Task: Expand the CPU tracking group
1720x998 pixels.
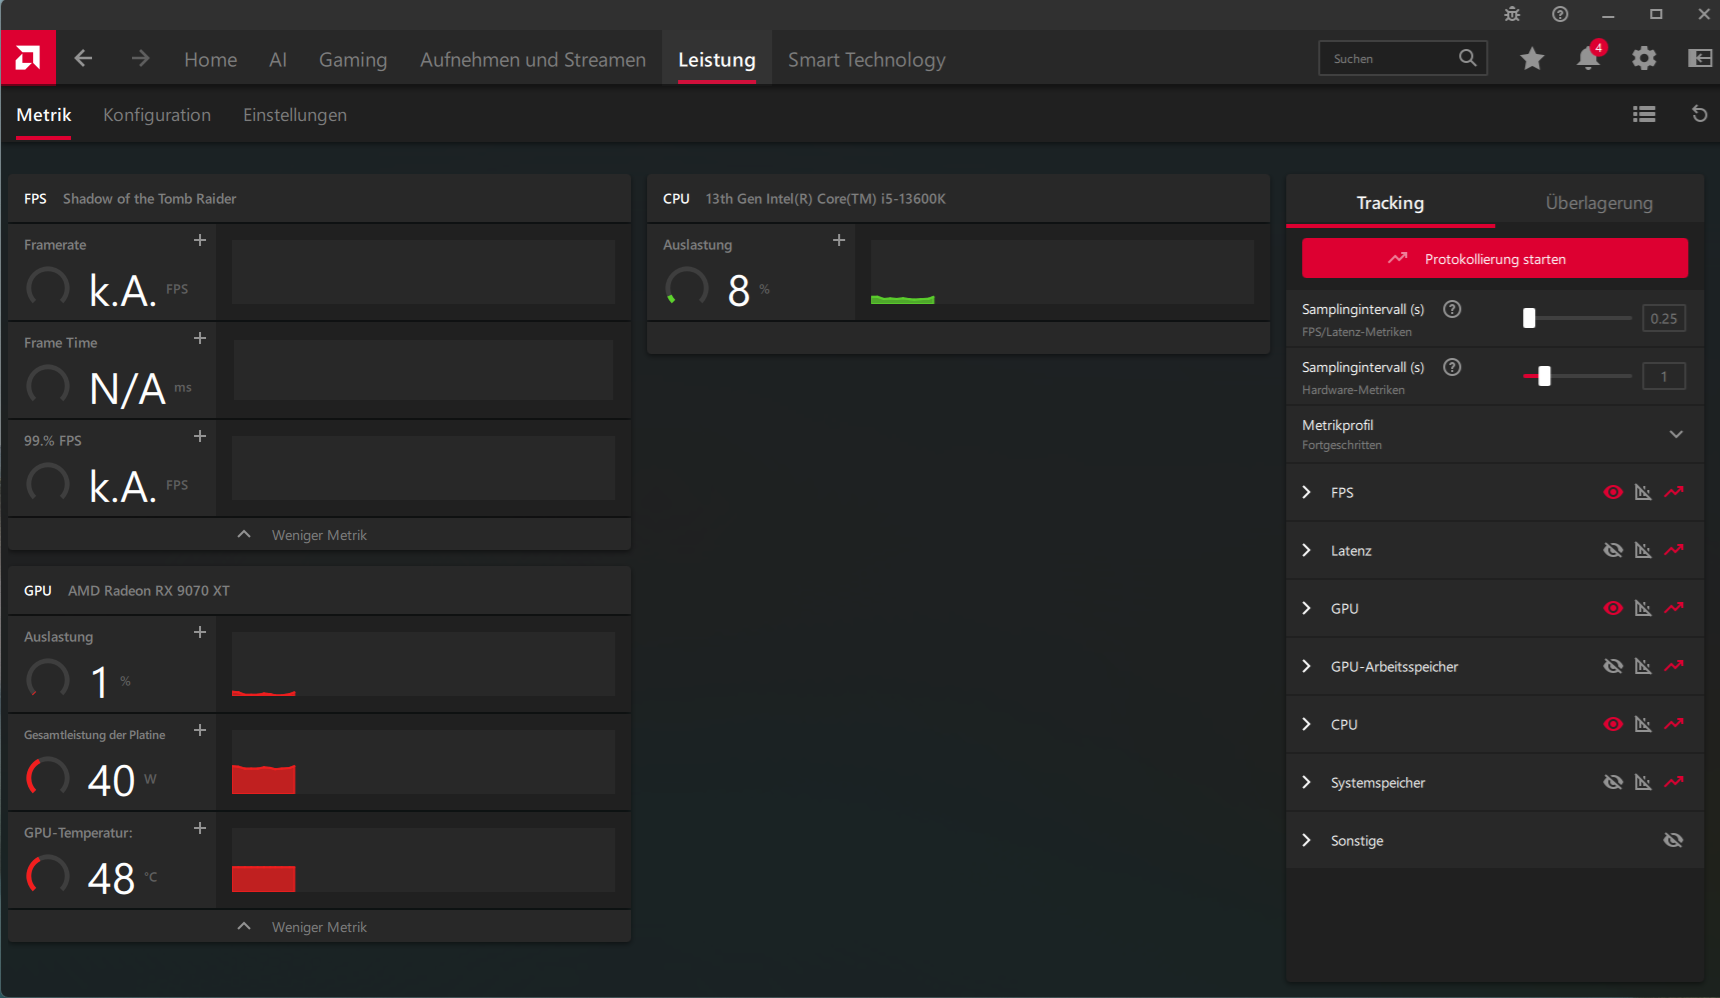Action: [x=1306, y=724]
